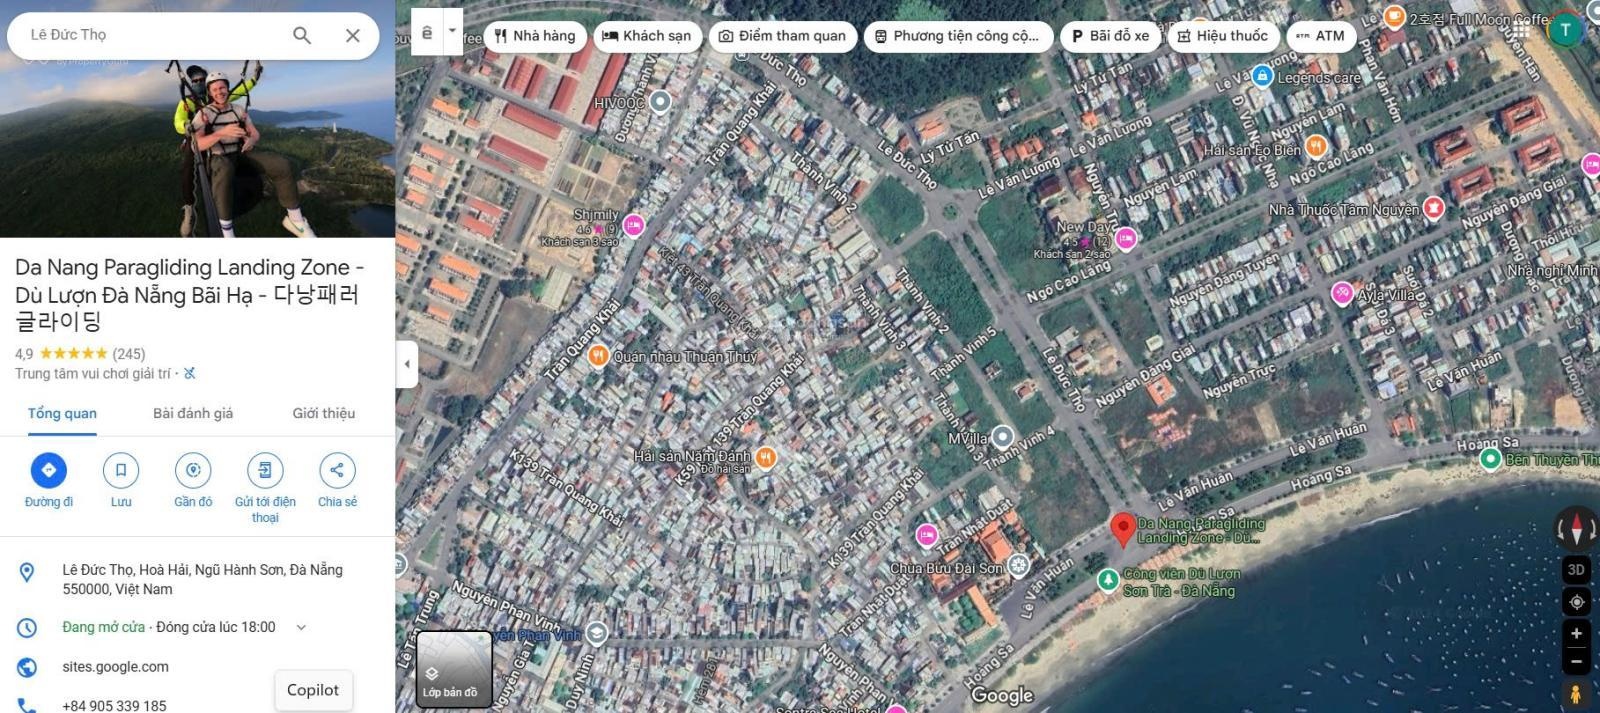Toggle the 3D view button
The width and height of the screenshot is (1600, 713).
(1576, 570)
